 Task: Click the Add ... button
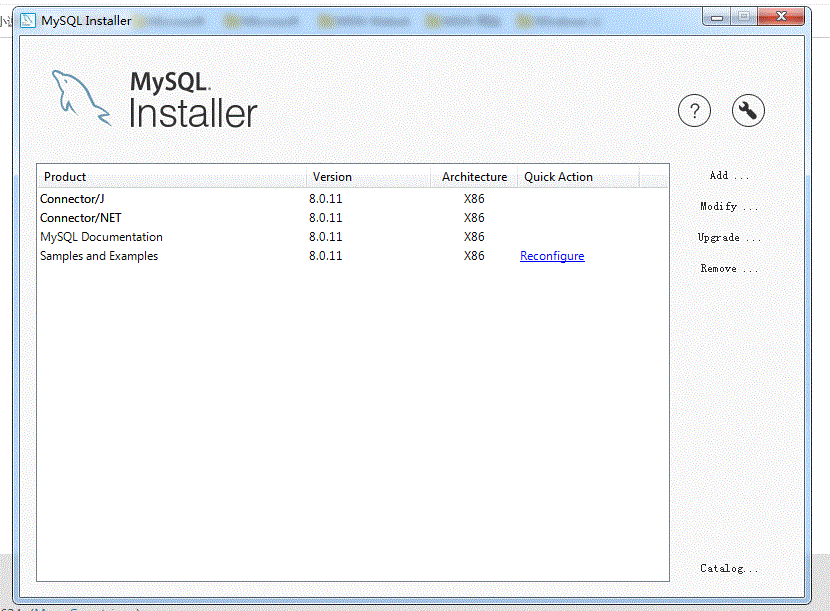pyautogui.click(x=729, y=175)
